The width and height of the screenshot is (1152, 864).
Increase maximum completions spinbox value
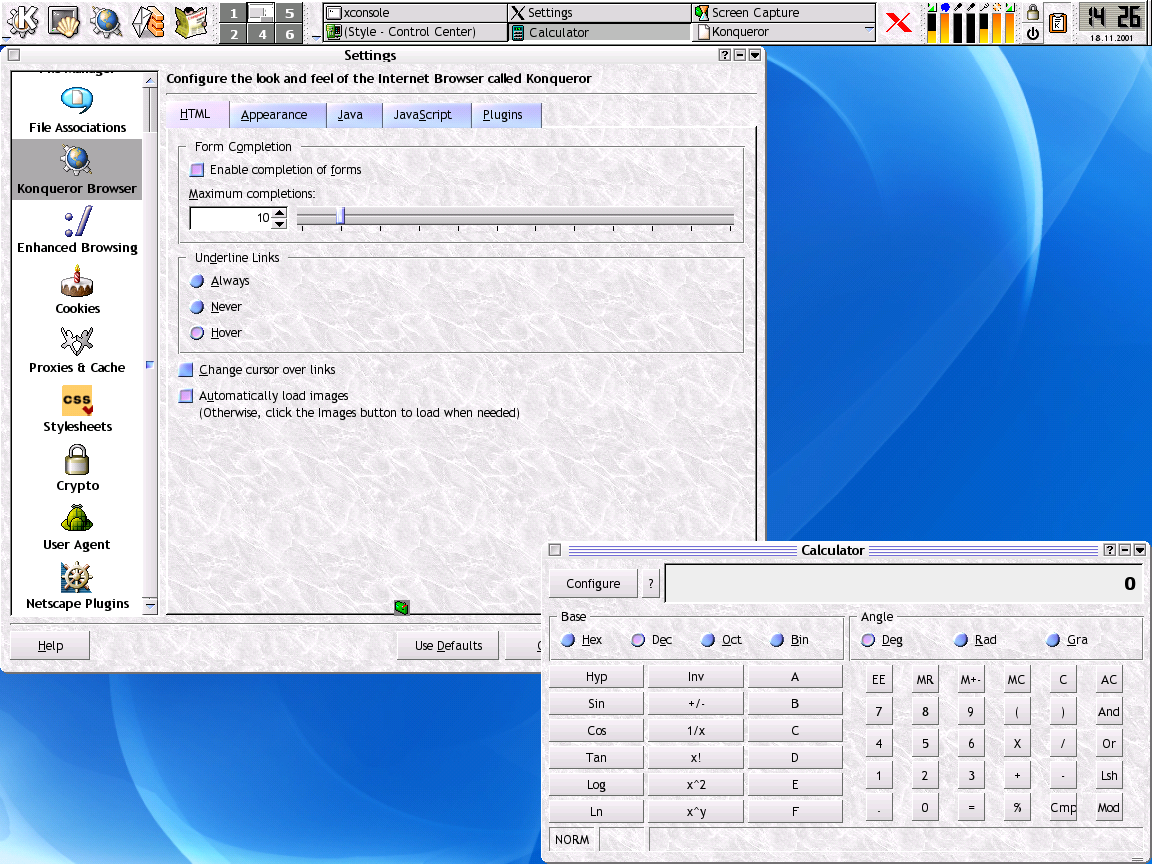click(279, 213)
